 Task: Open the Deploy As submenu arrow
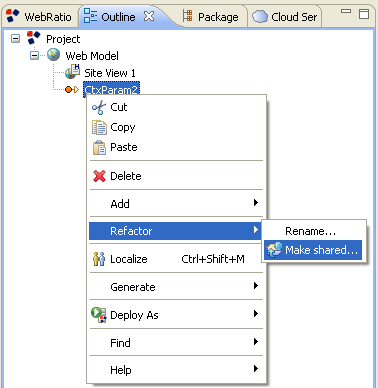[256, 314]
